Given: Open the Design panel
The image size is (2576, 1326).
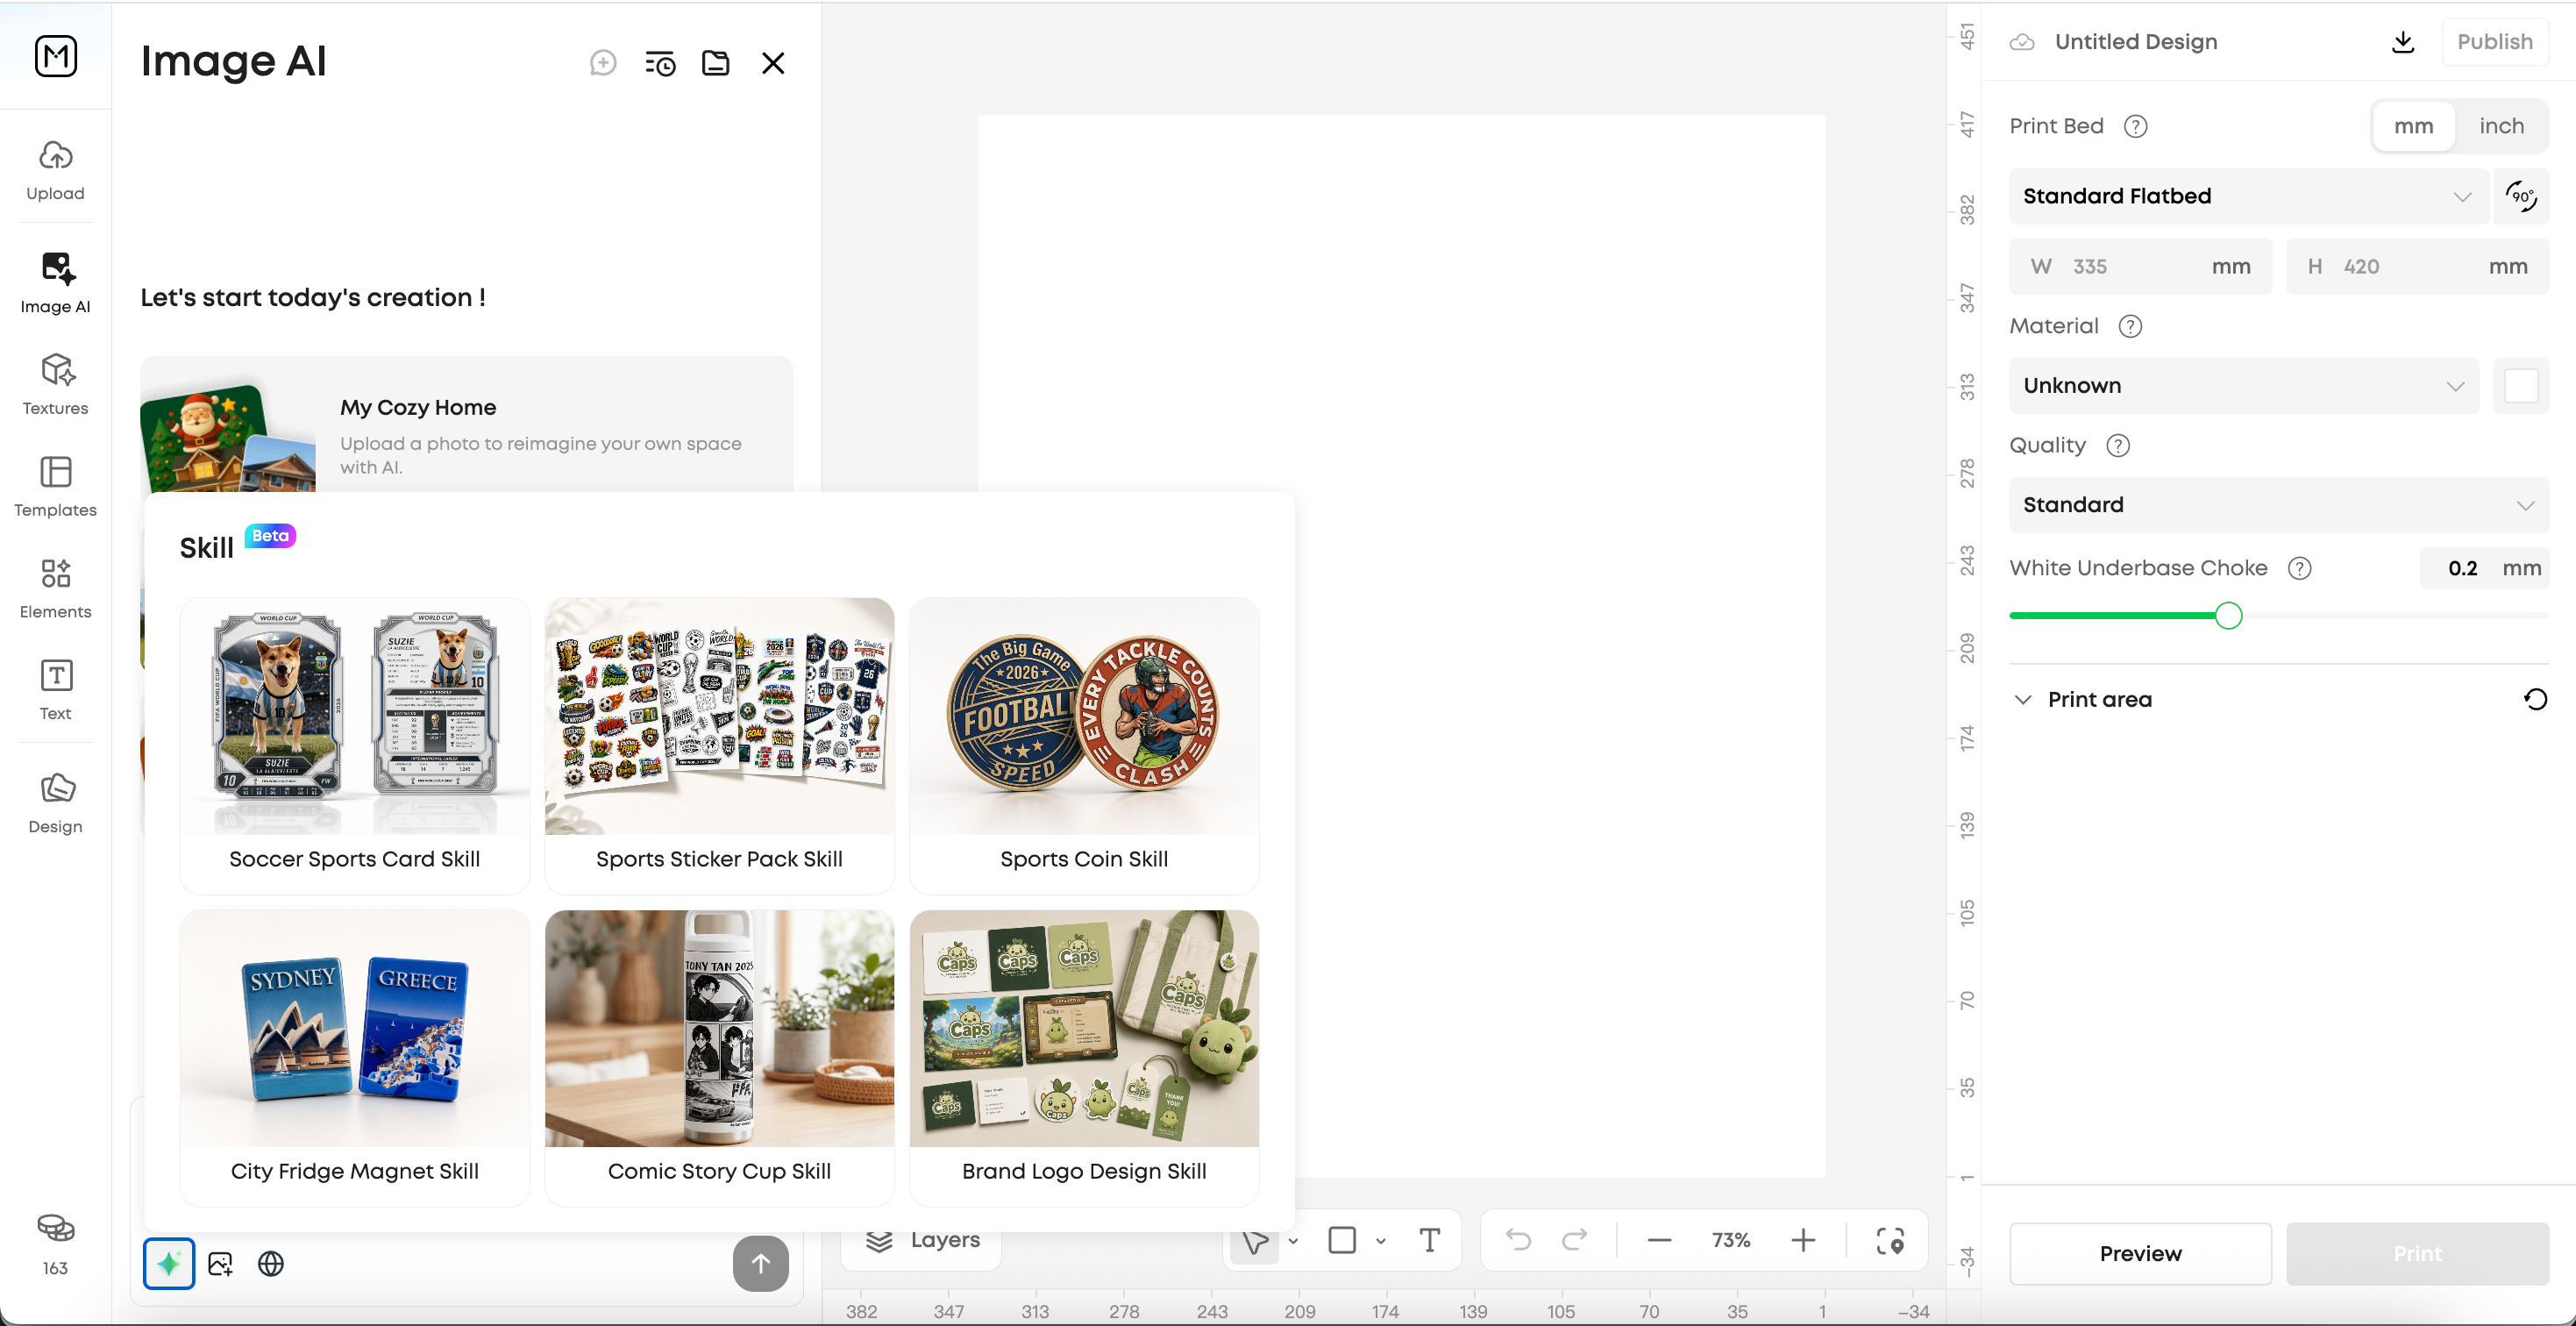Looking at the screenshot, I should coord(55,803).
